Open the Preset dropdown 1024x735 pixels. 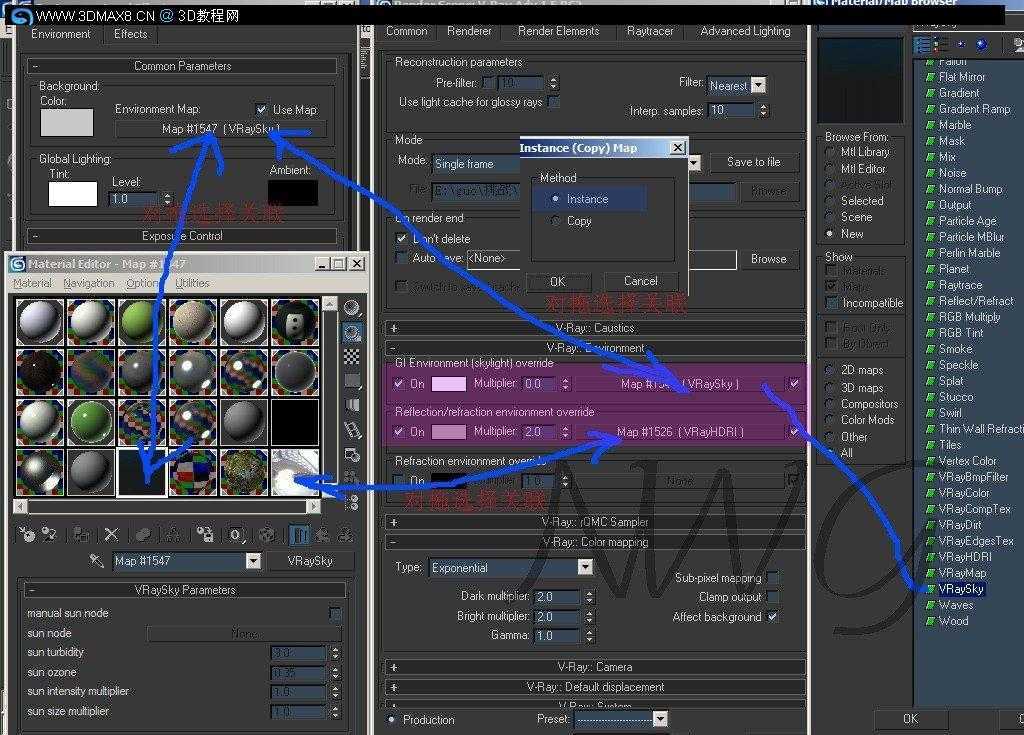click(x=660, y=719)
